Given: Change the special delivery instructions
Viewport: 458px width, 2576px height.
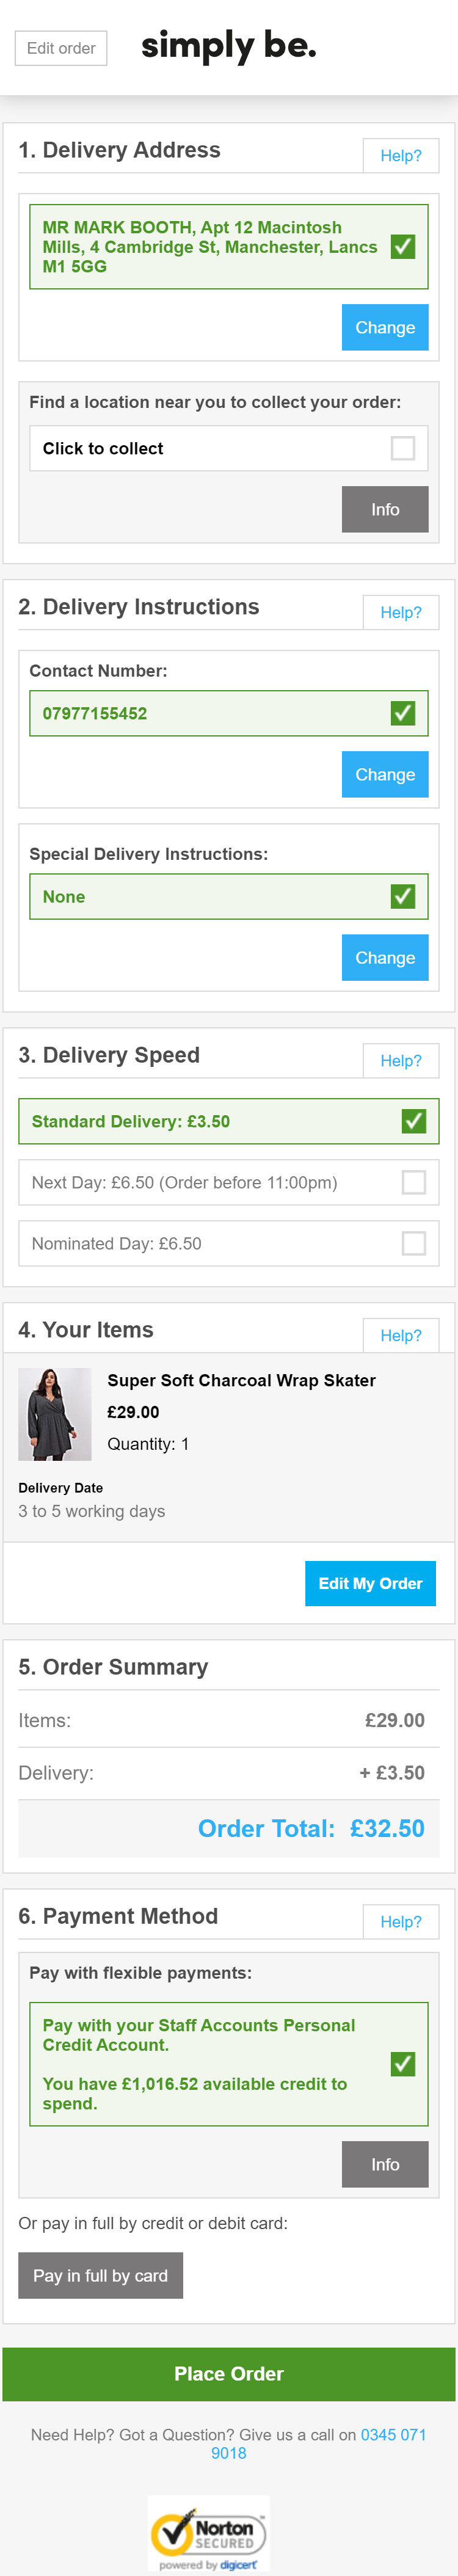Looking at the screenshot, I should (384, 957).
